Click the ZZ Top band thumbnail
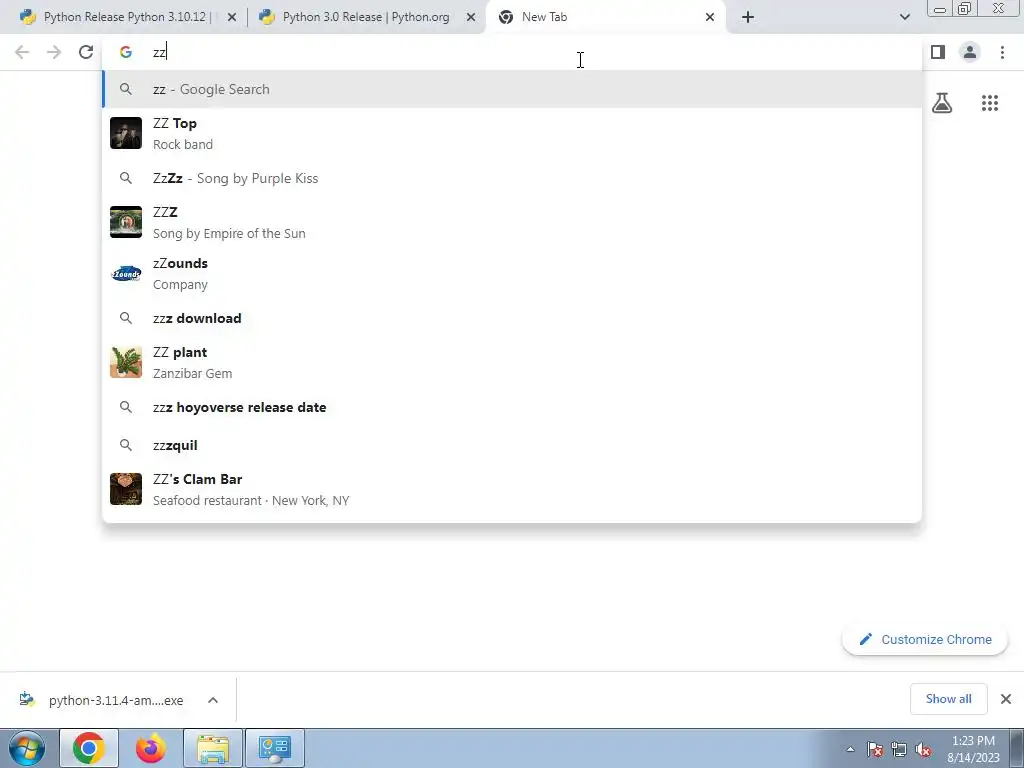Viewport: 1024px width, 768px height. click(126, 133)
